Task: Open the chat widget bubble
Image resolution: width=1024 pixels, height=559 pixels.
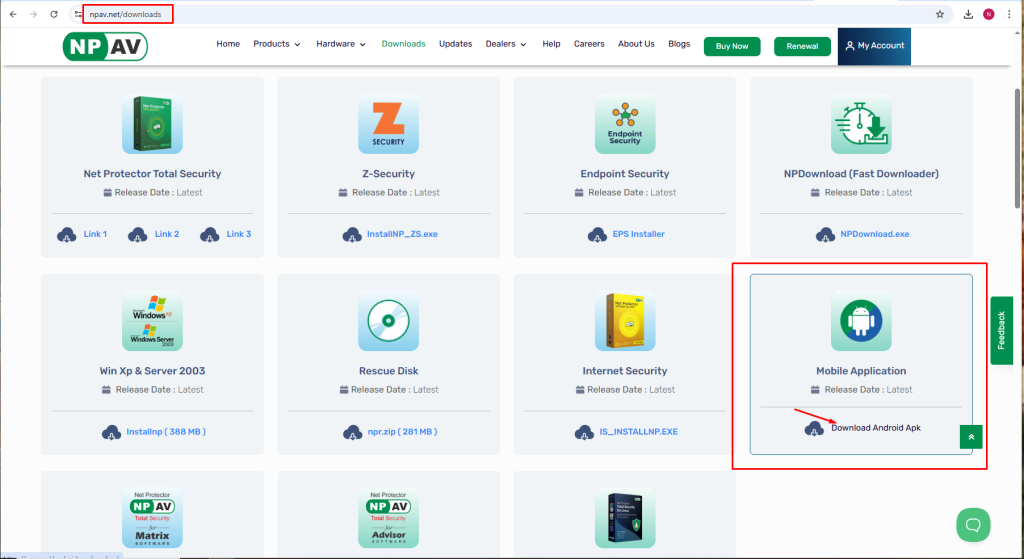Action: (972, 523)
